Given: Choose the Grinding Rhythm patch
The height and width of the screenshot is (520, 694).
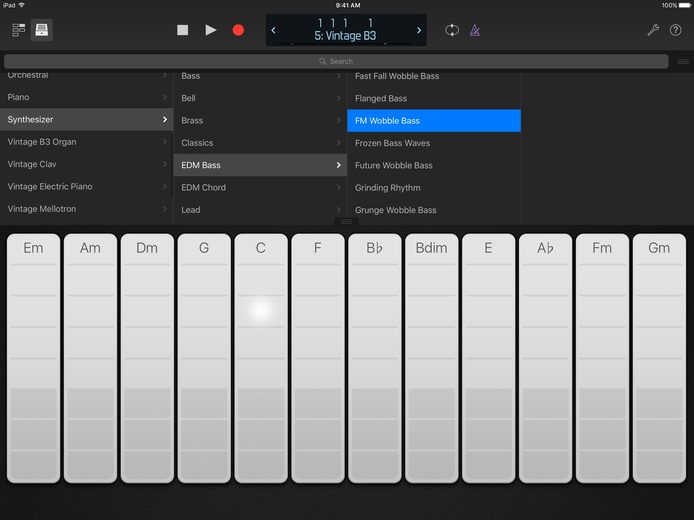Looking at the screenshot, I should [434, 188].
